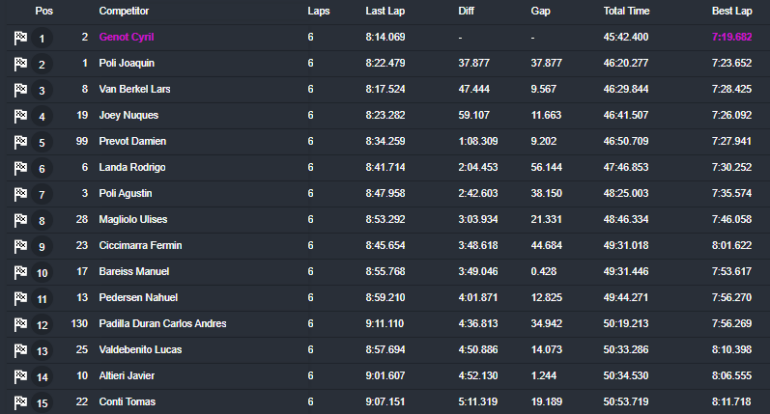Click the position 10 badge for Bareiss Manuel

42,273
